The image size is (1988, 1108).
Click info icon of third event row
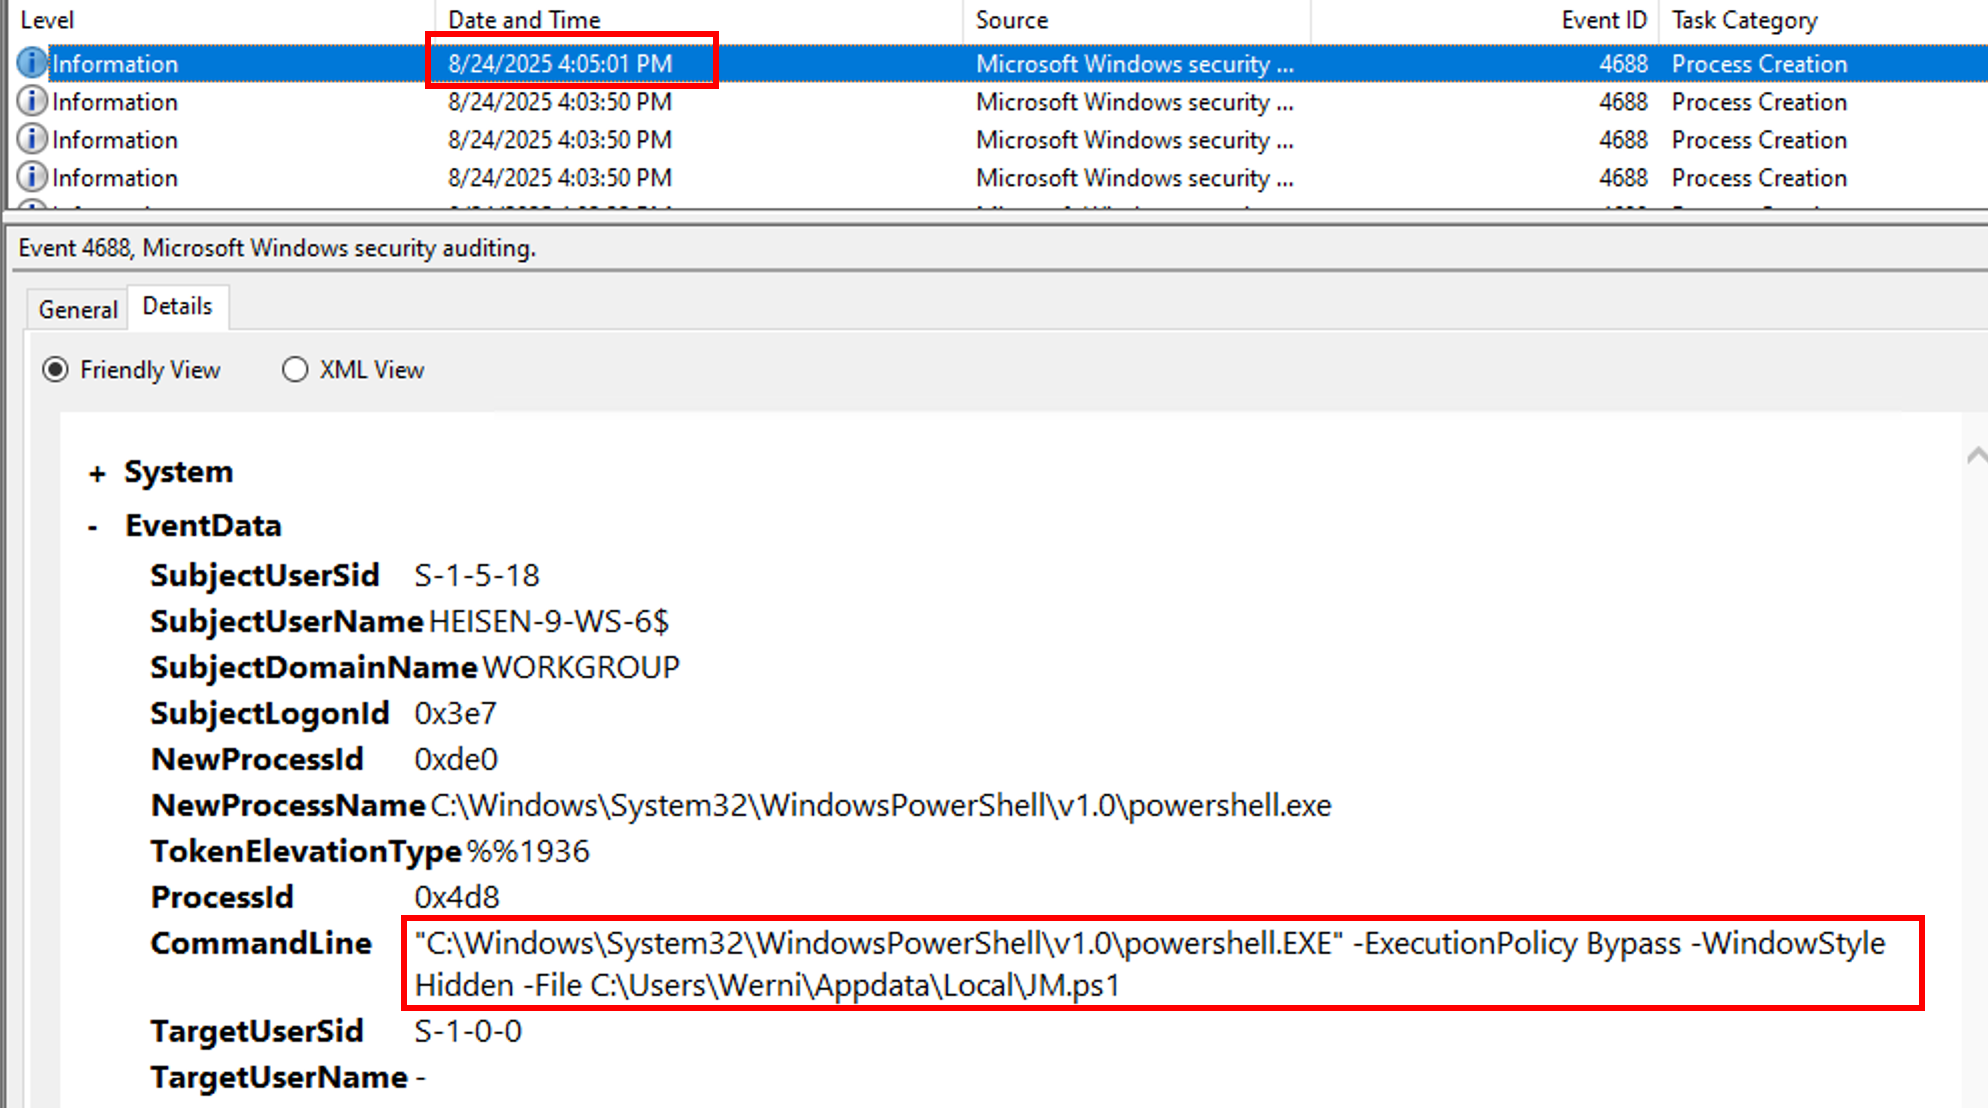(x=31, y=139)
